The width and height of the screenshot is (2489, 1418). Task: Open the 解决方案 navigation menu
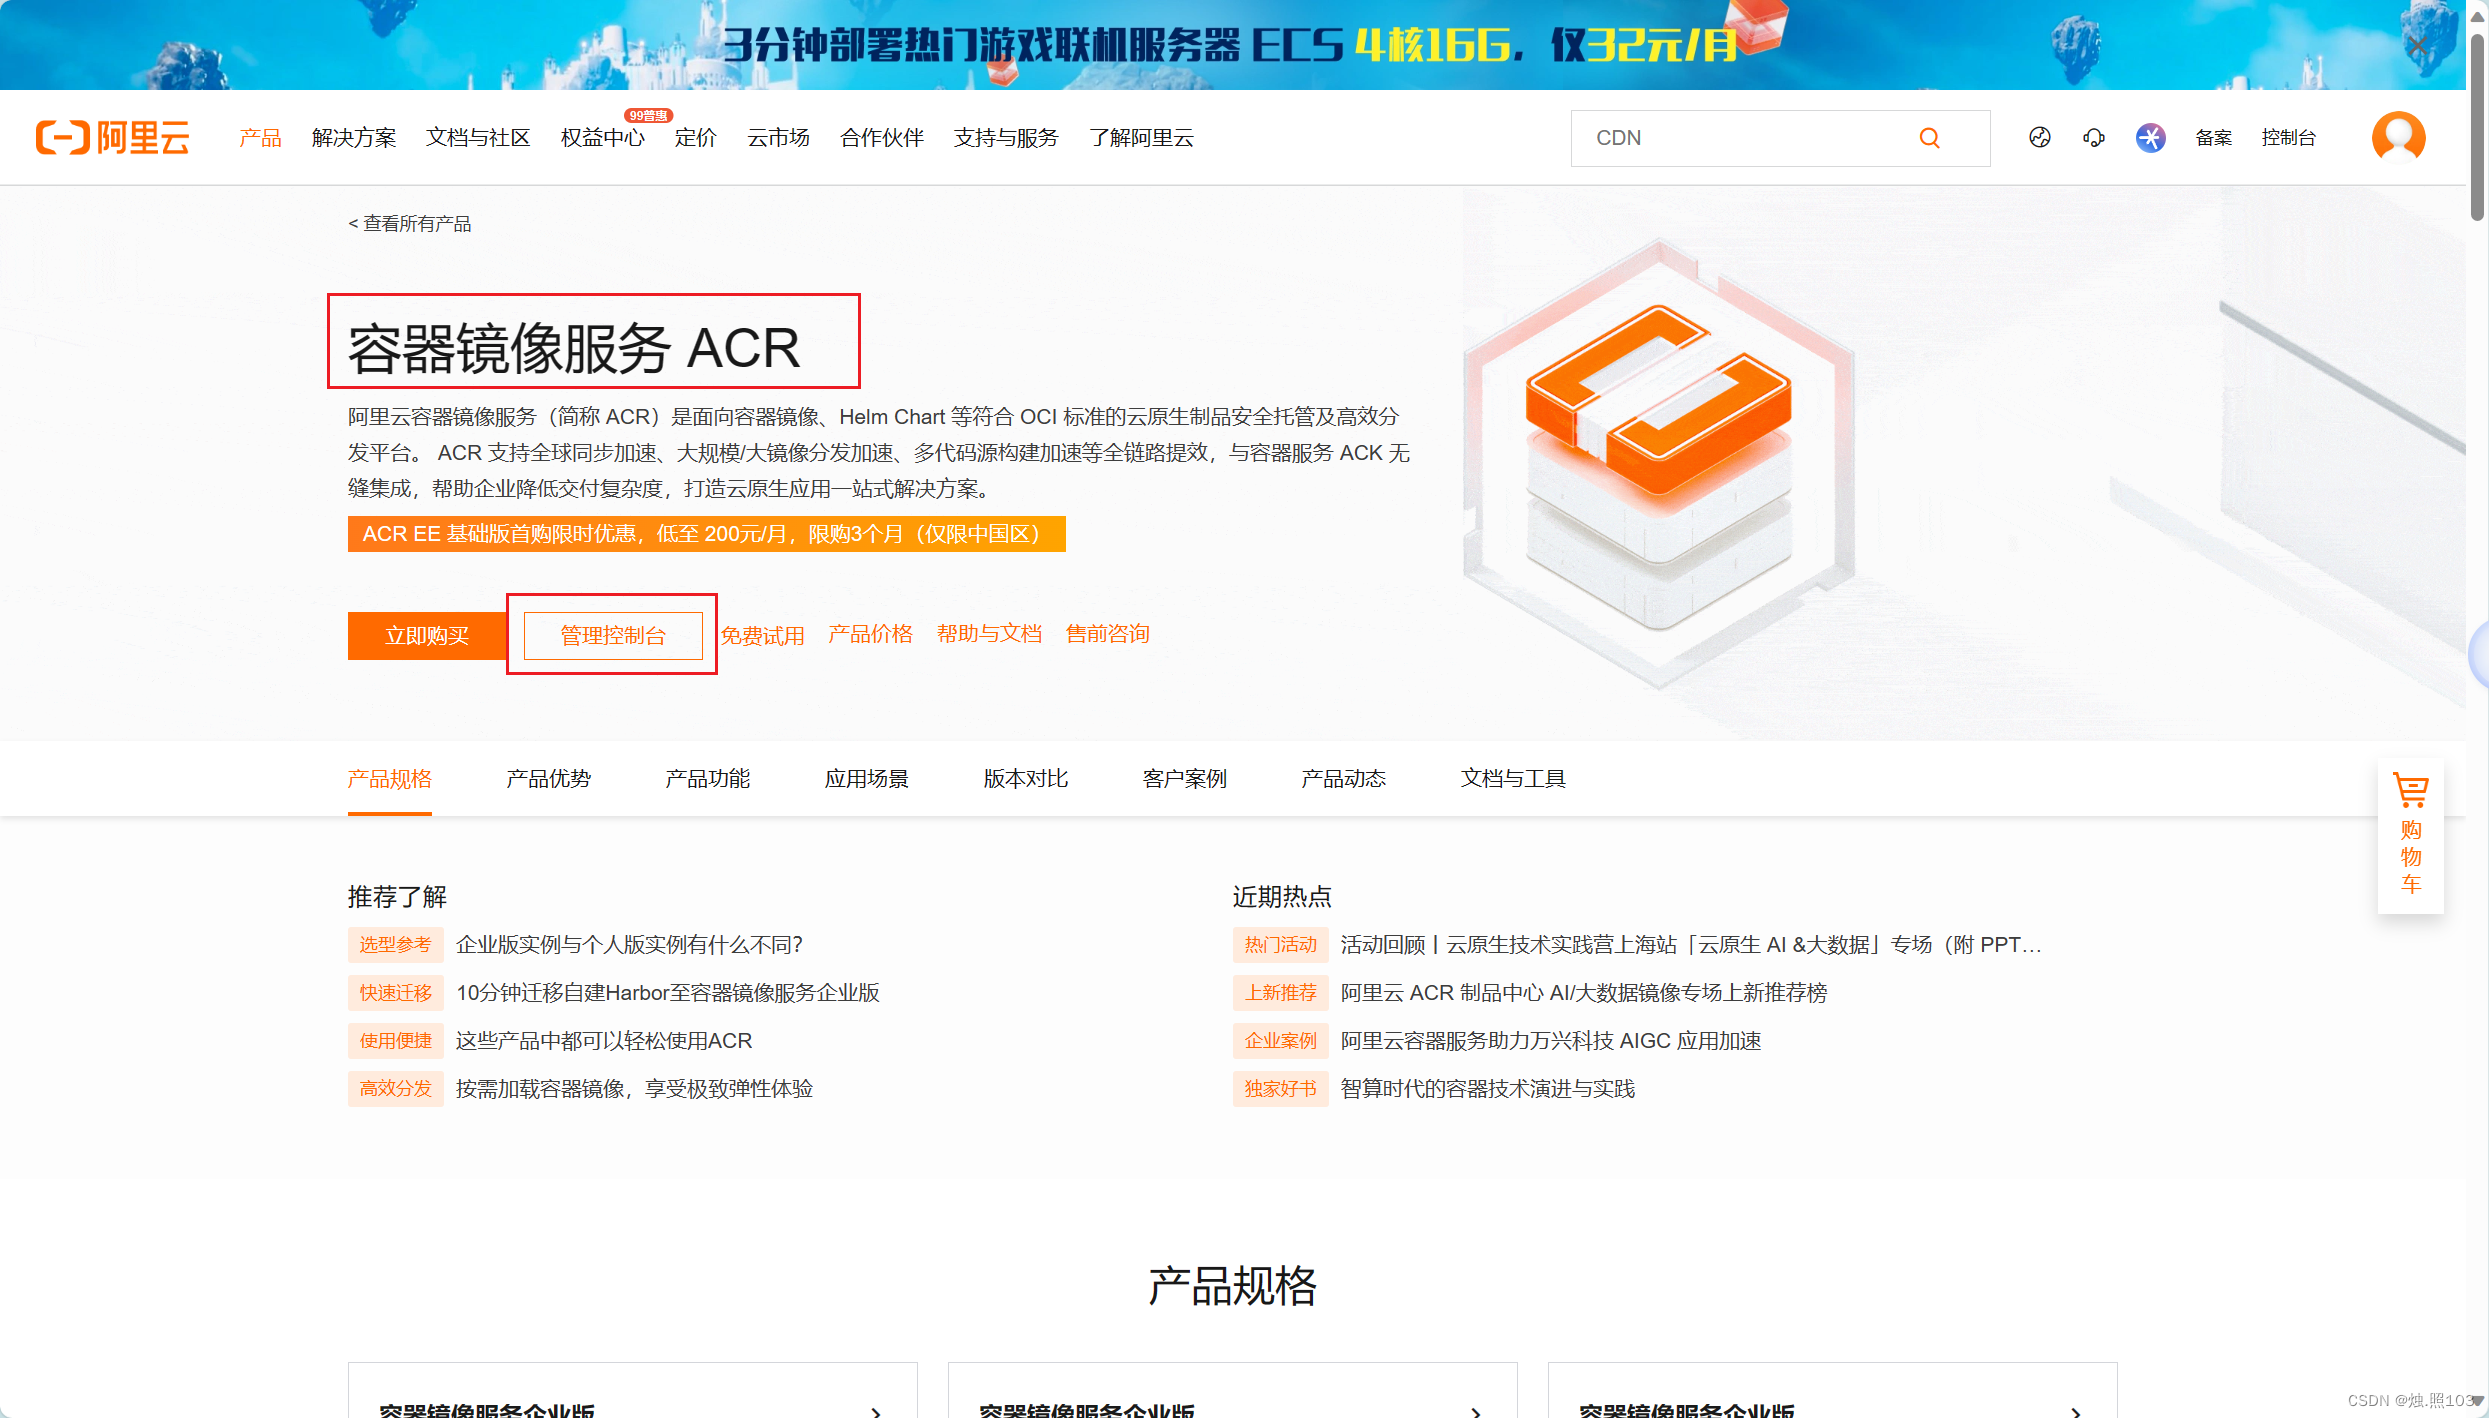click(x=353, y=138)
